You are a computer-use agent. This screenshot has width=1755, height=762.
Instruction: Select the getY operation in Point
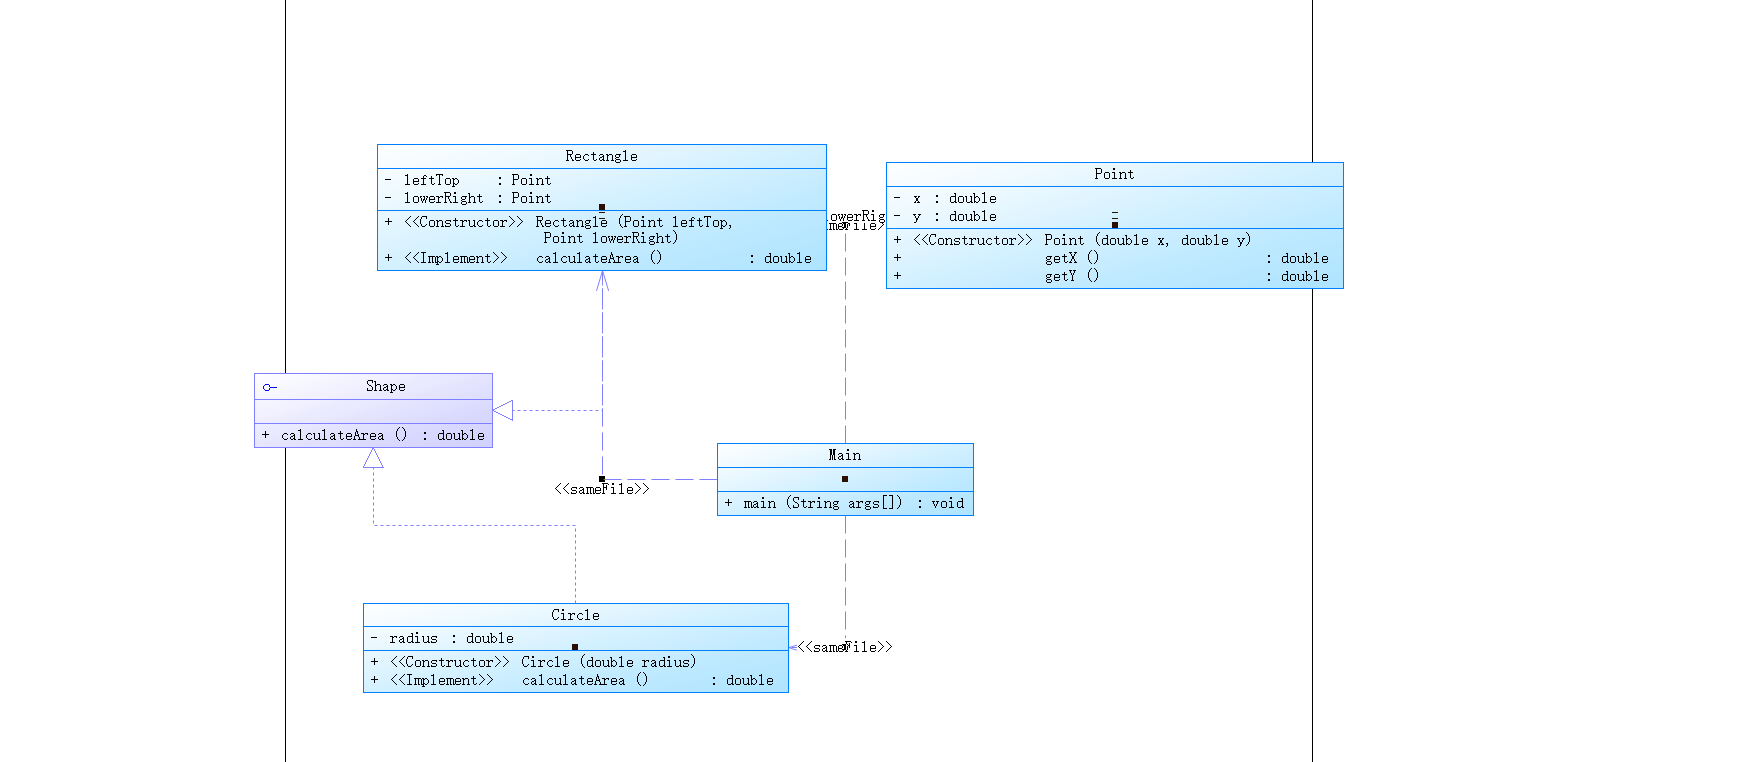tap(1111, 276)
